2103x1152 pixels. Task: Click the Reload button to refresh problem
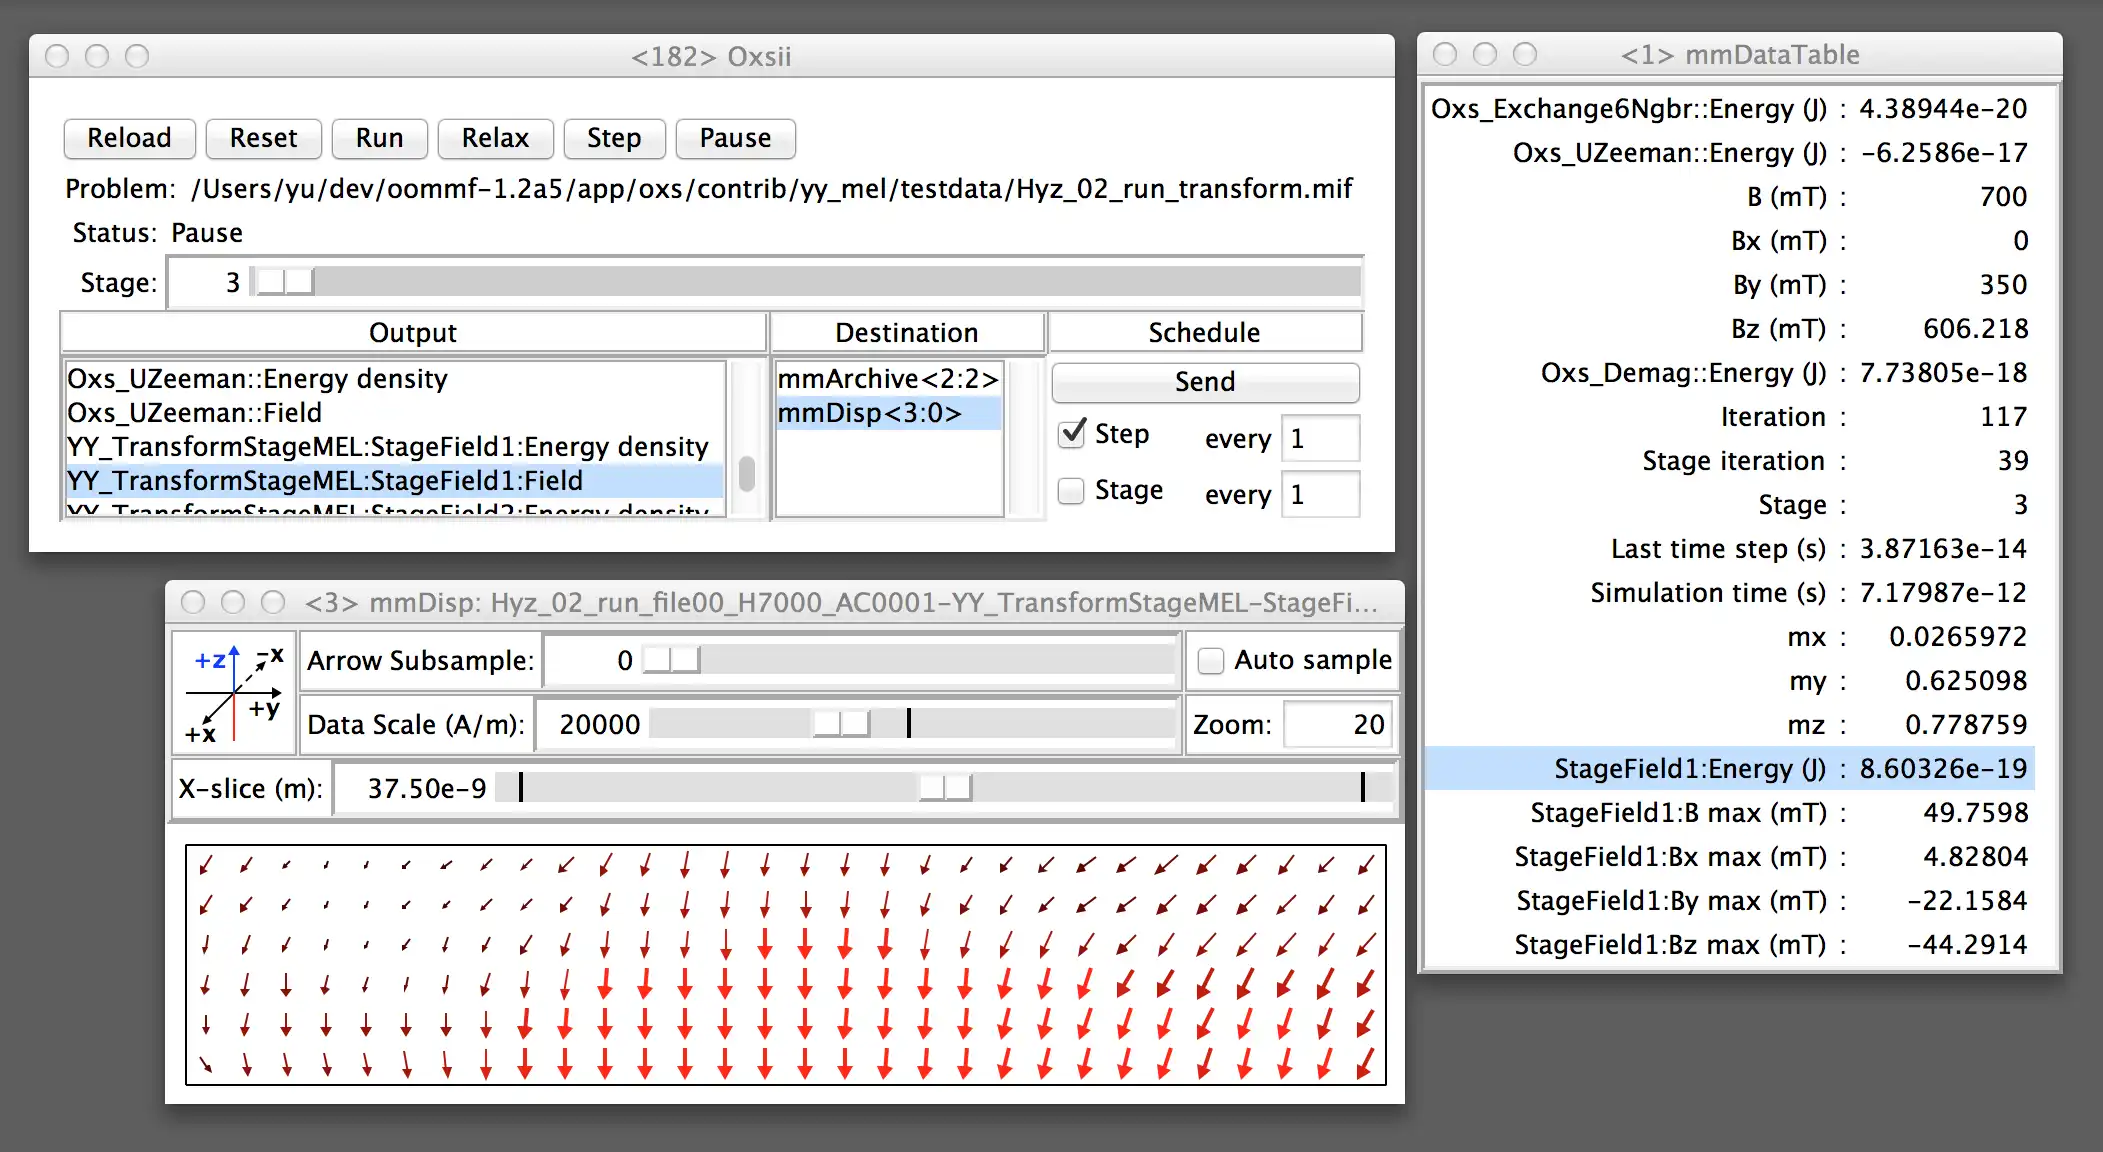coord(130,138)
